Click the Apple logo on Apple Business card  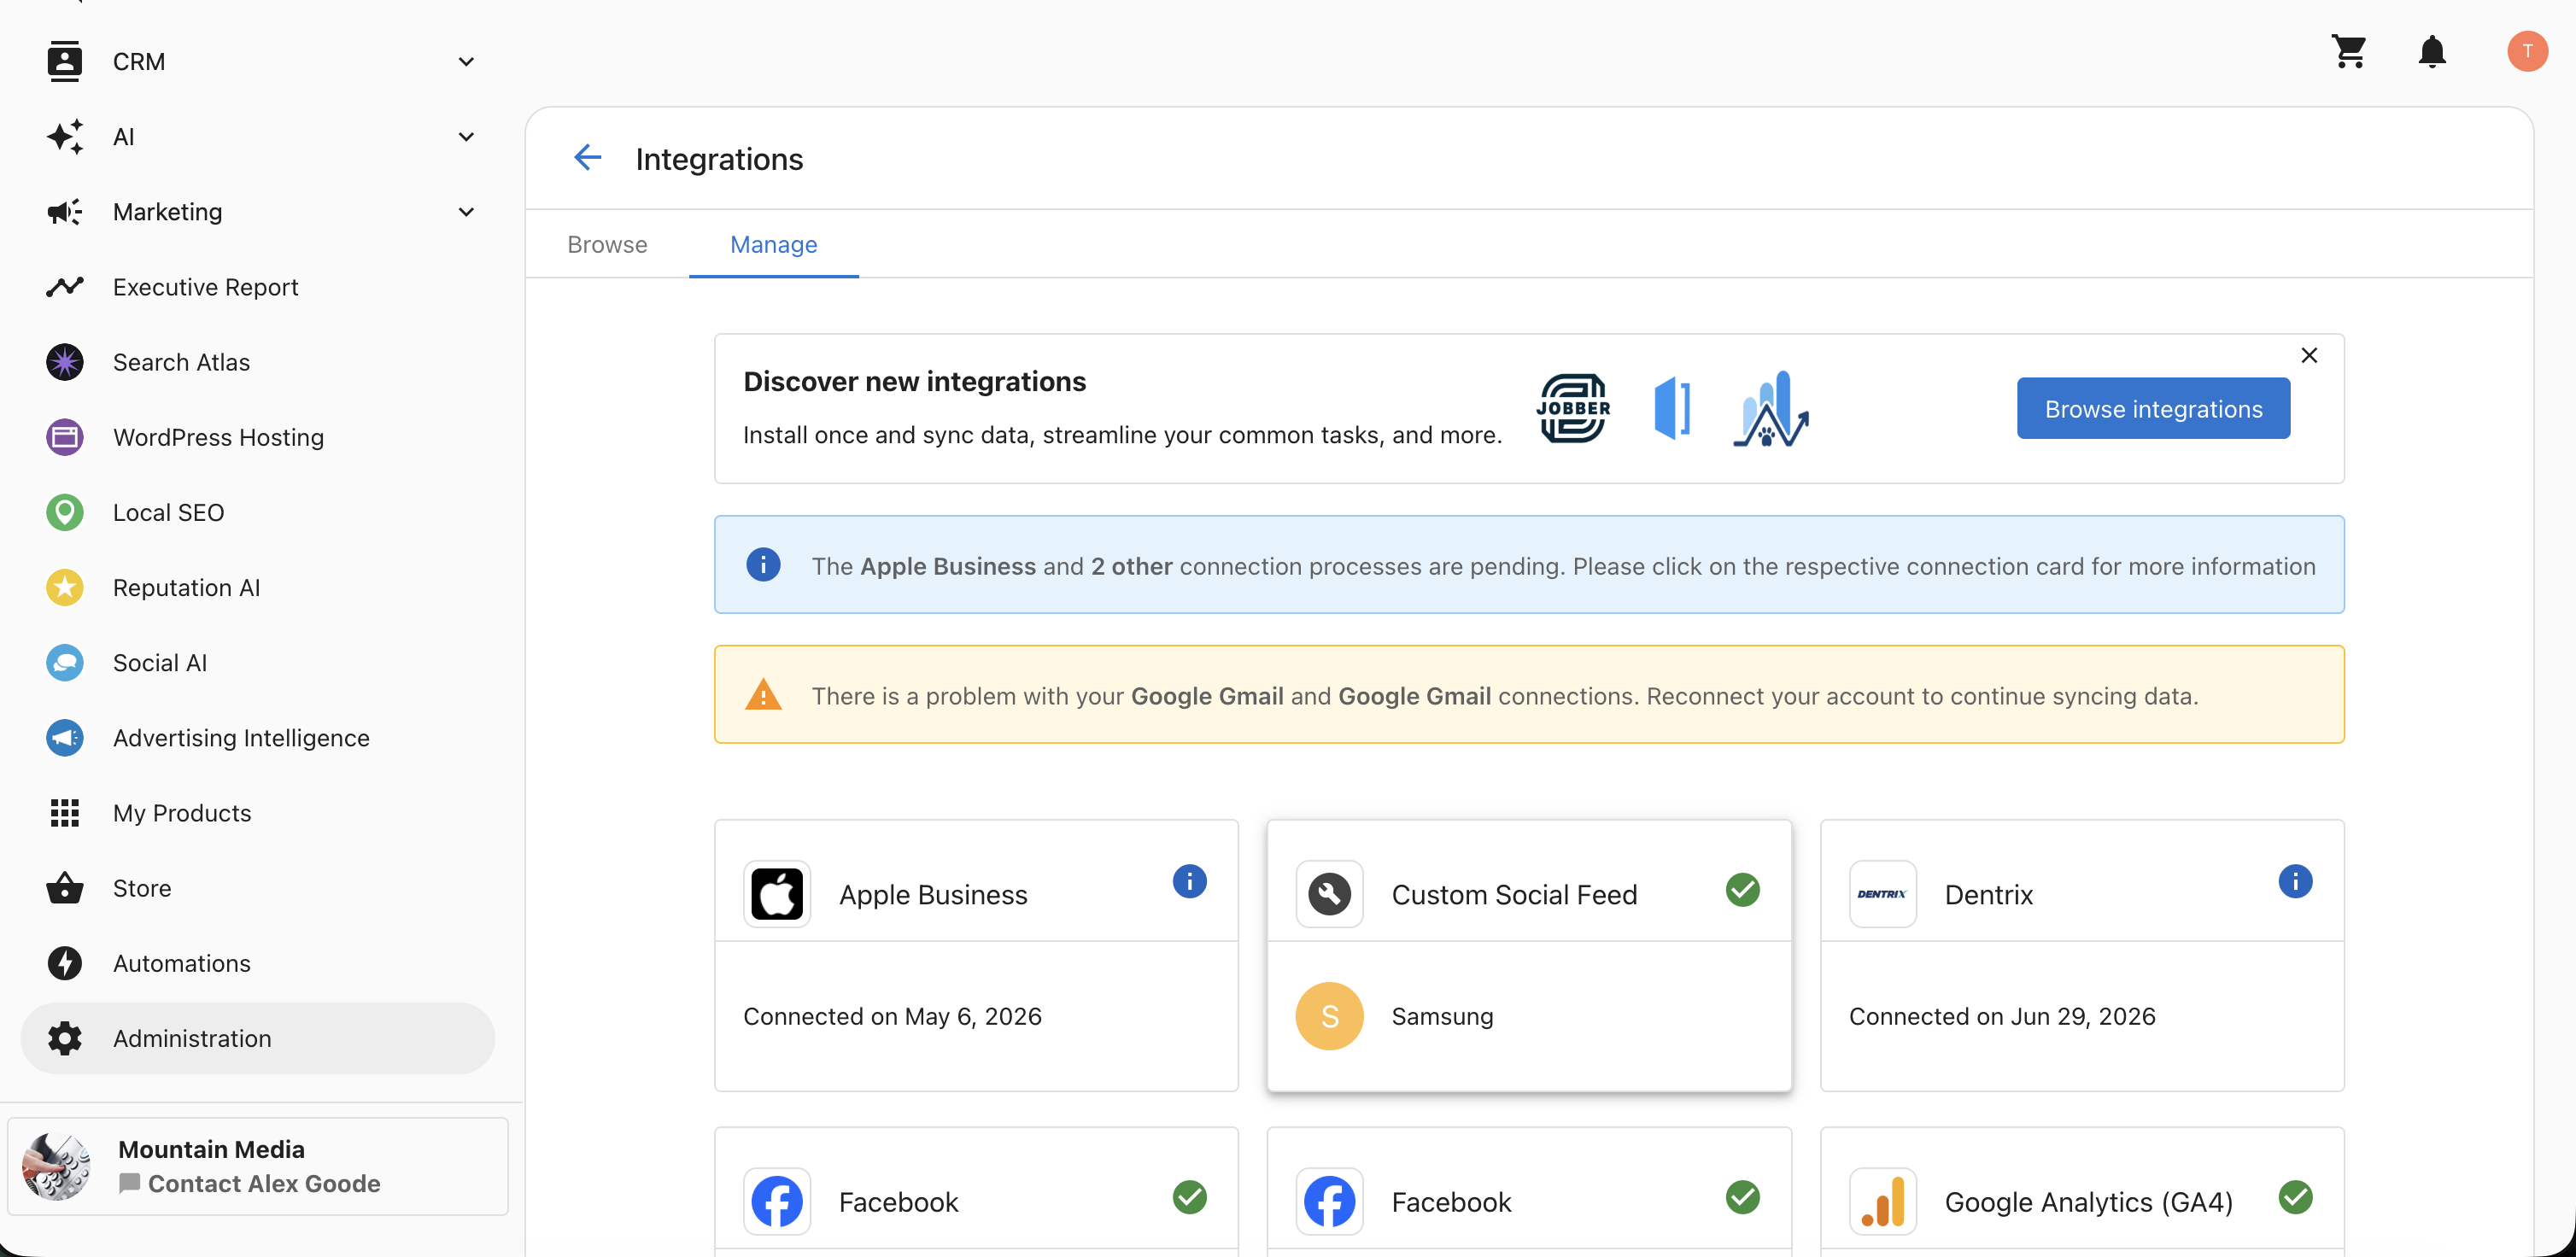point(777,894)
